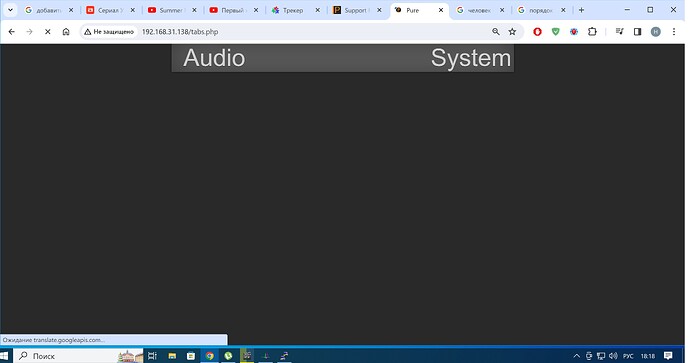
Task: Go back to the previous page
Action: point(11,32)
